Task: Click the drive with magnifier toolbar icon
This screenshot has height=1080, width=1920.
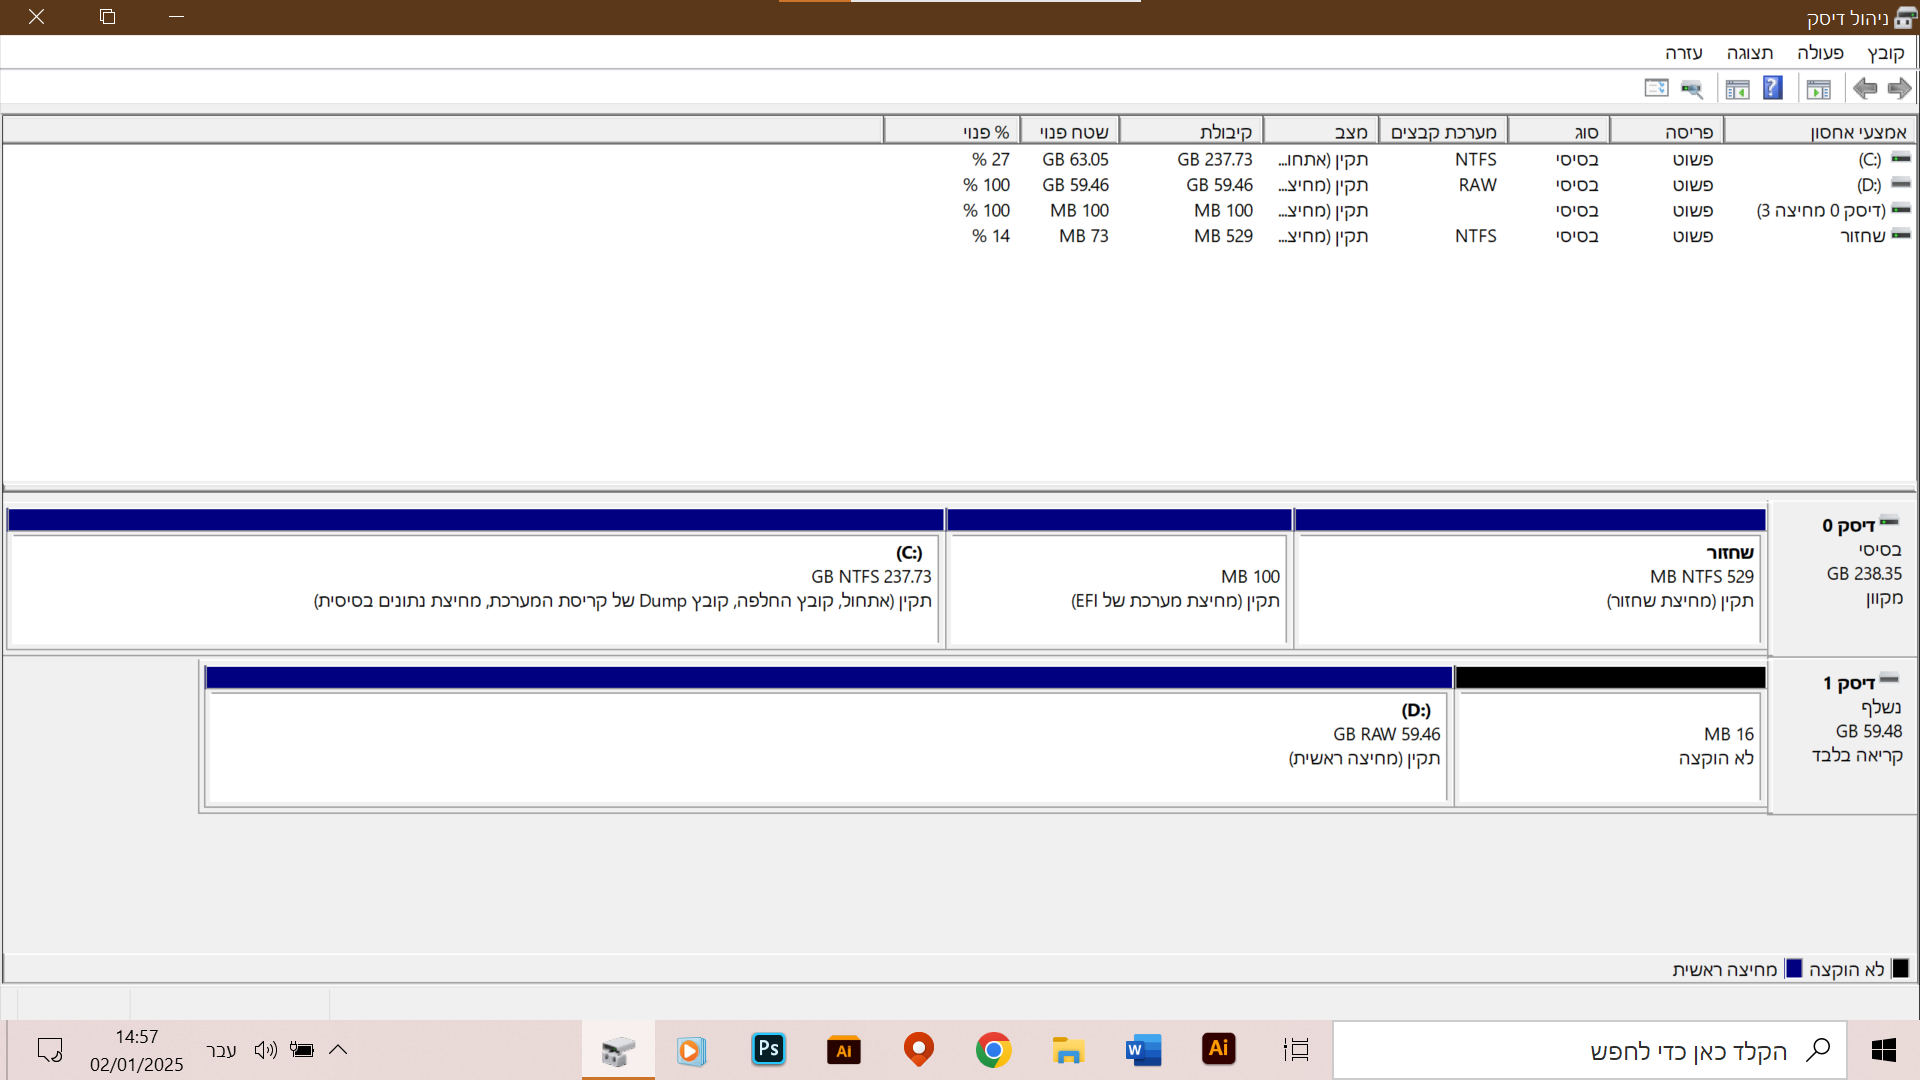Action: pyautogui.click(x=1692, y=88)
